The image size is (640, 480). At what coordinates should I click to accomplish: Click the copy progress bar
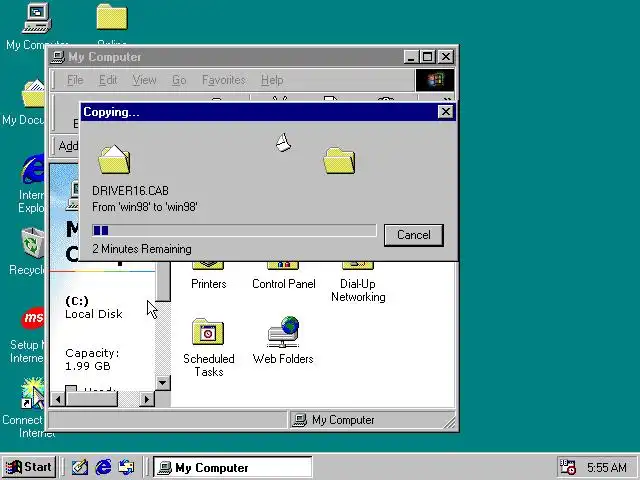click(234, 231)
